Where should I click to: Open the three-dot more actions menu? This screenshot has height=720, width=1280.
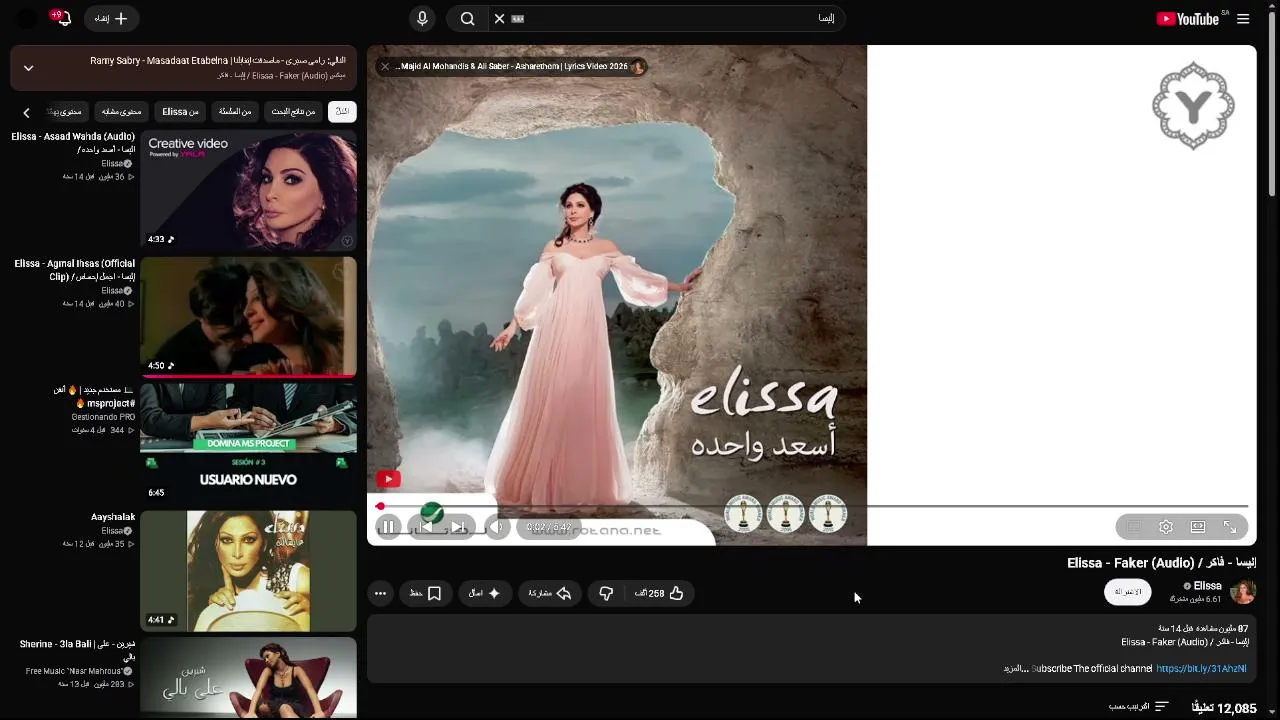tap(380, 593)
